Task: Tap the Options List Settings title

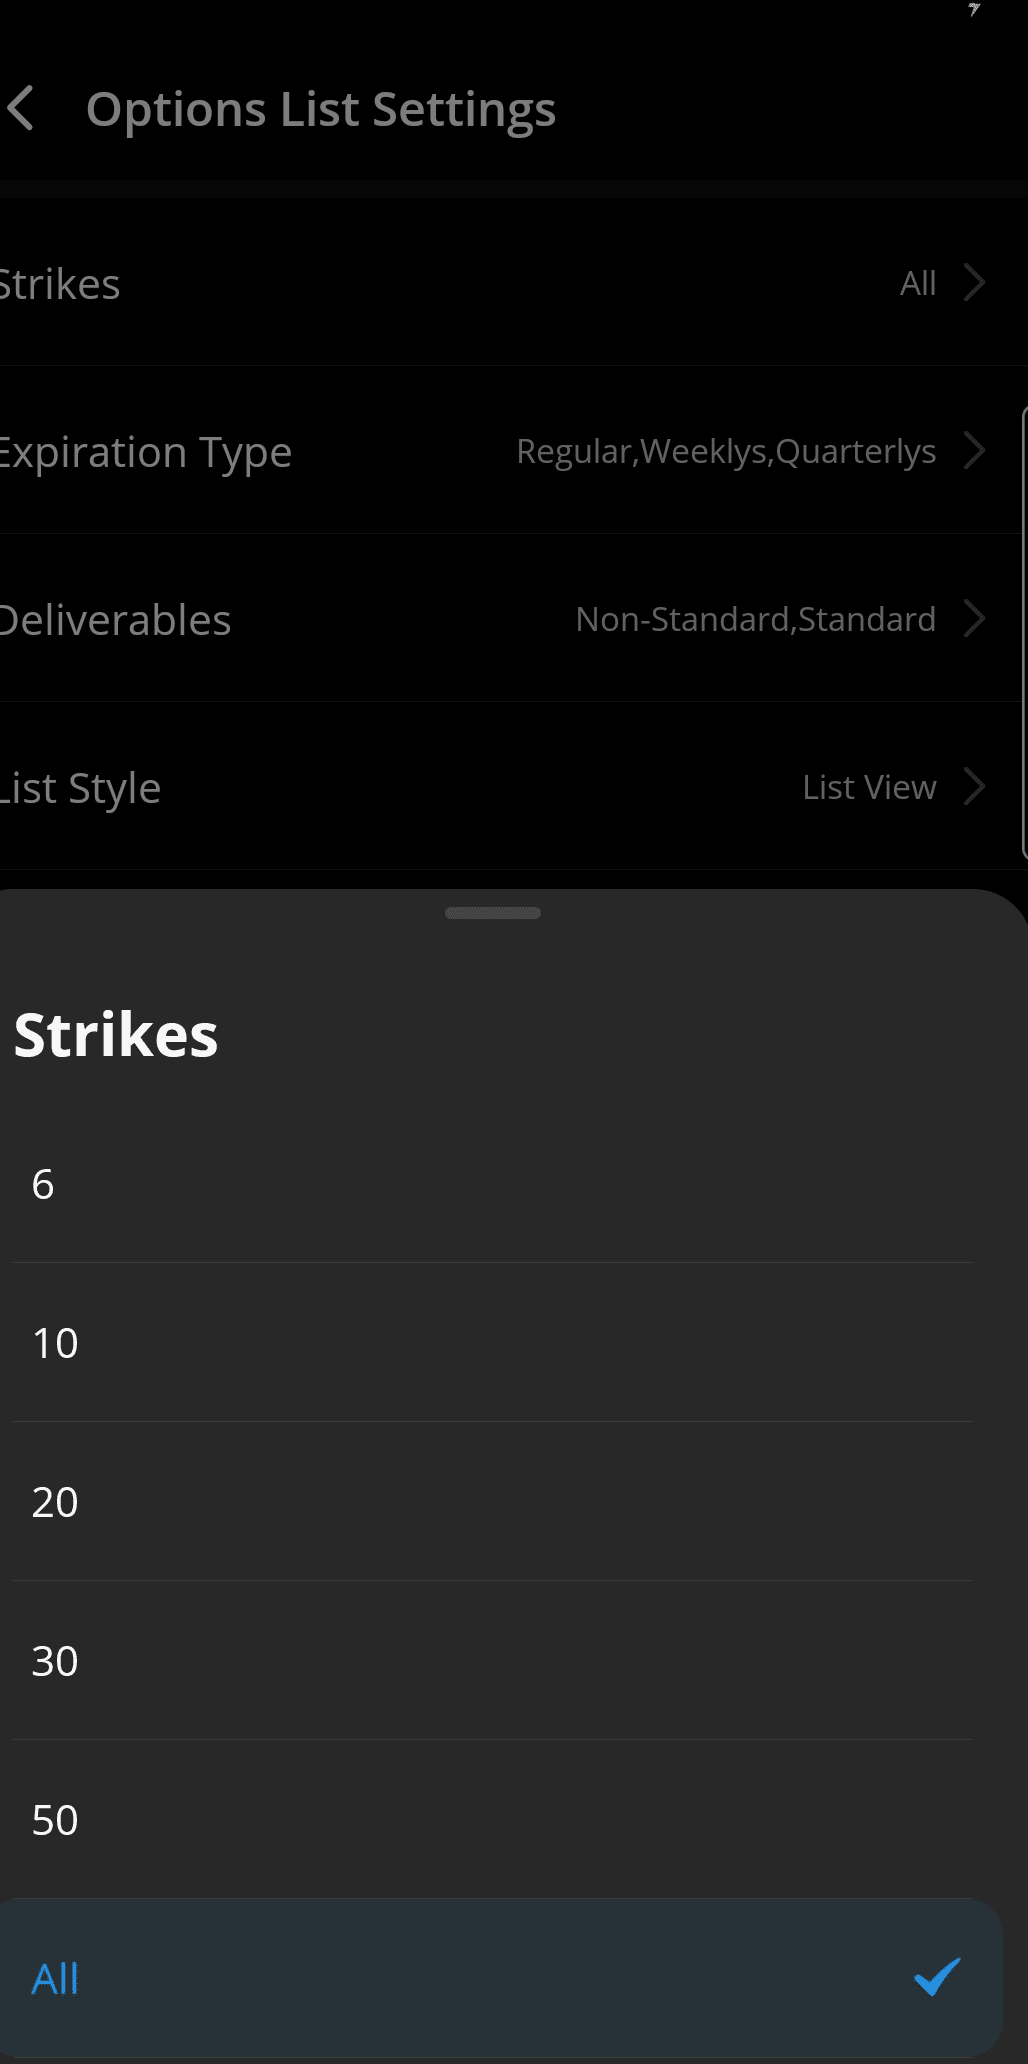Action: pyautogui.click(x=322, y=108)
